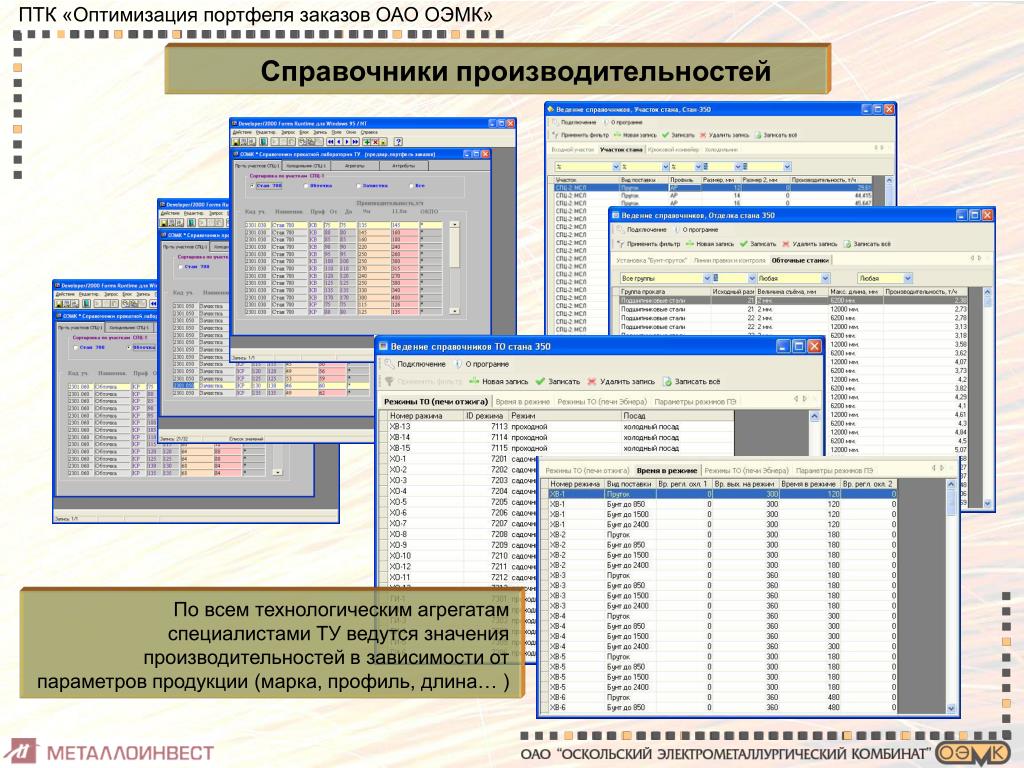This screenshot has width=1024, height=768.
Task: Click Удалить запись in the Участок стана window
Action: click(725, 135)
